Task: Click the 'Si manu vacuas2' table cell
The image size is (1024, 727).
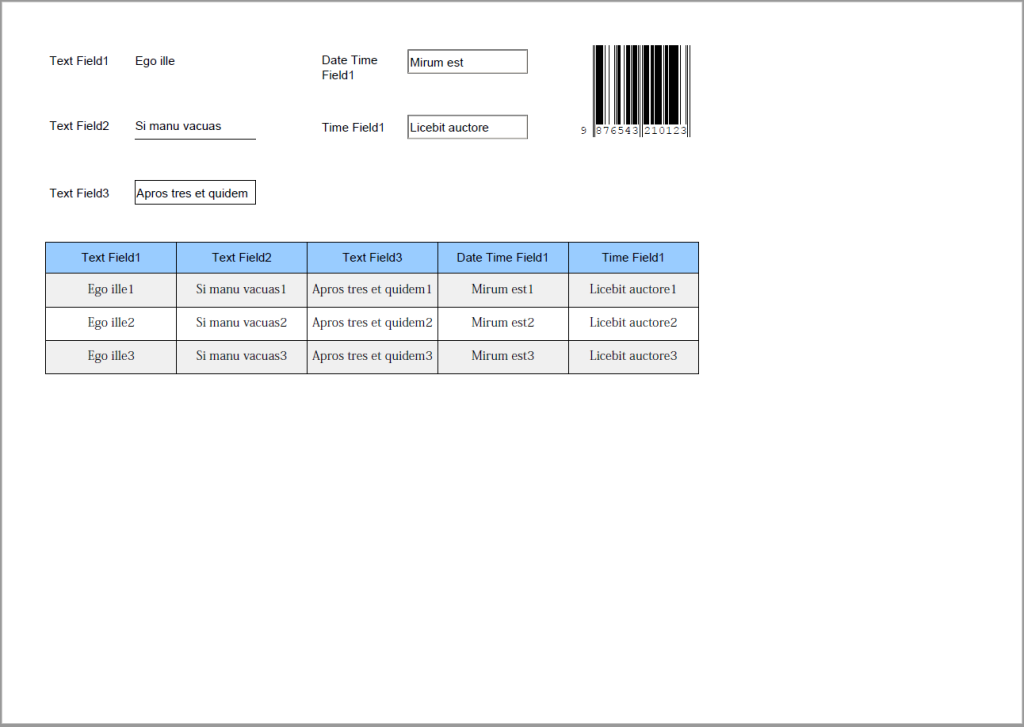Action: pyautogui.click(x=242, y=323)
